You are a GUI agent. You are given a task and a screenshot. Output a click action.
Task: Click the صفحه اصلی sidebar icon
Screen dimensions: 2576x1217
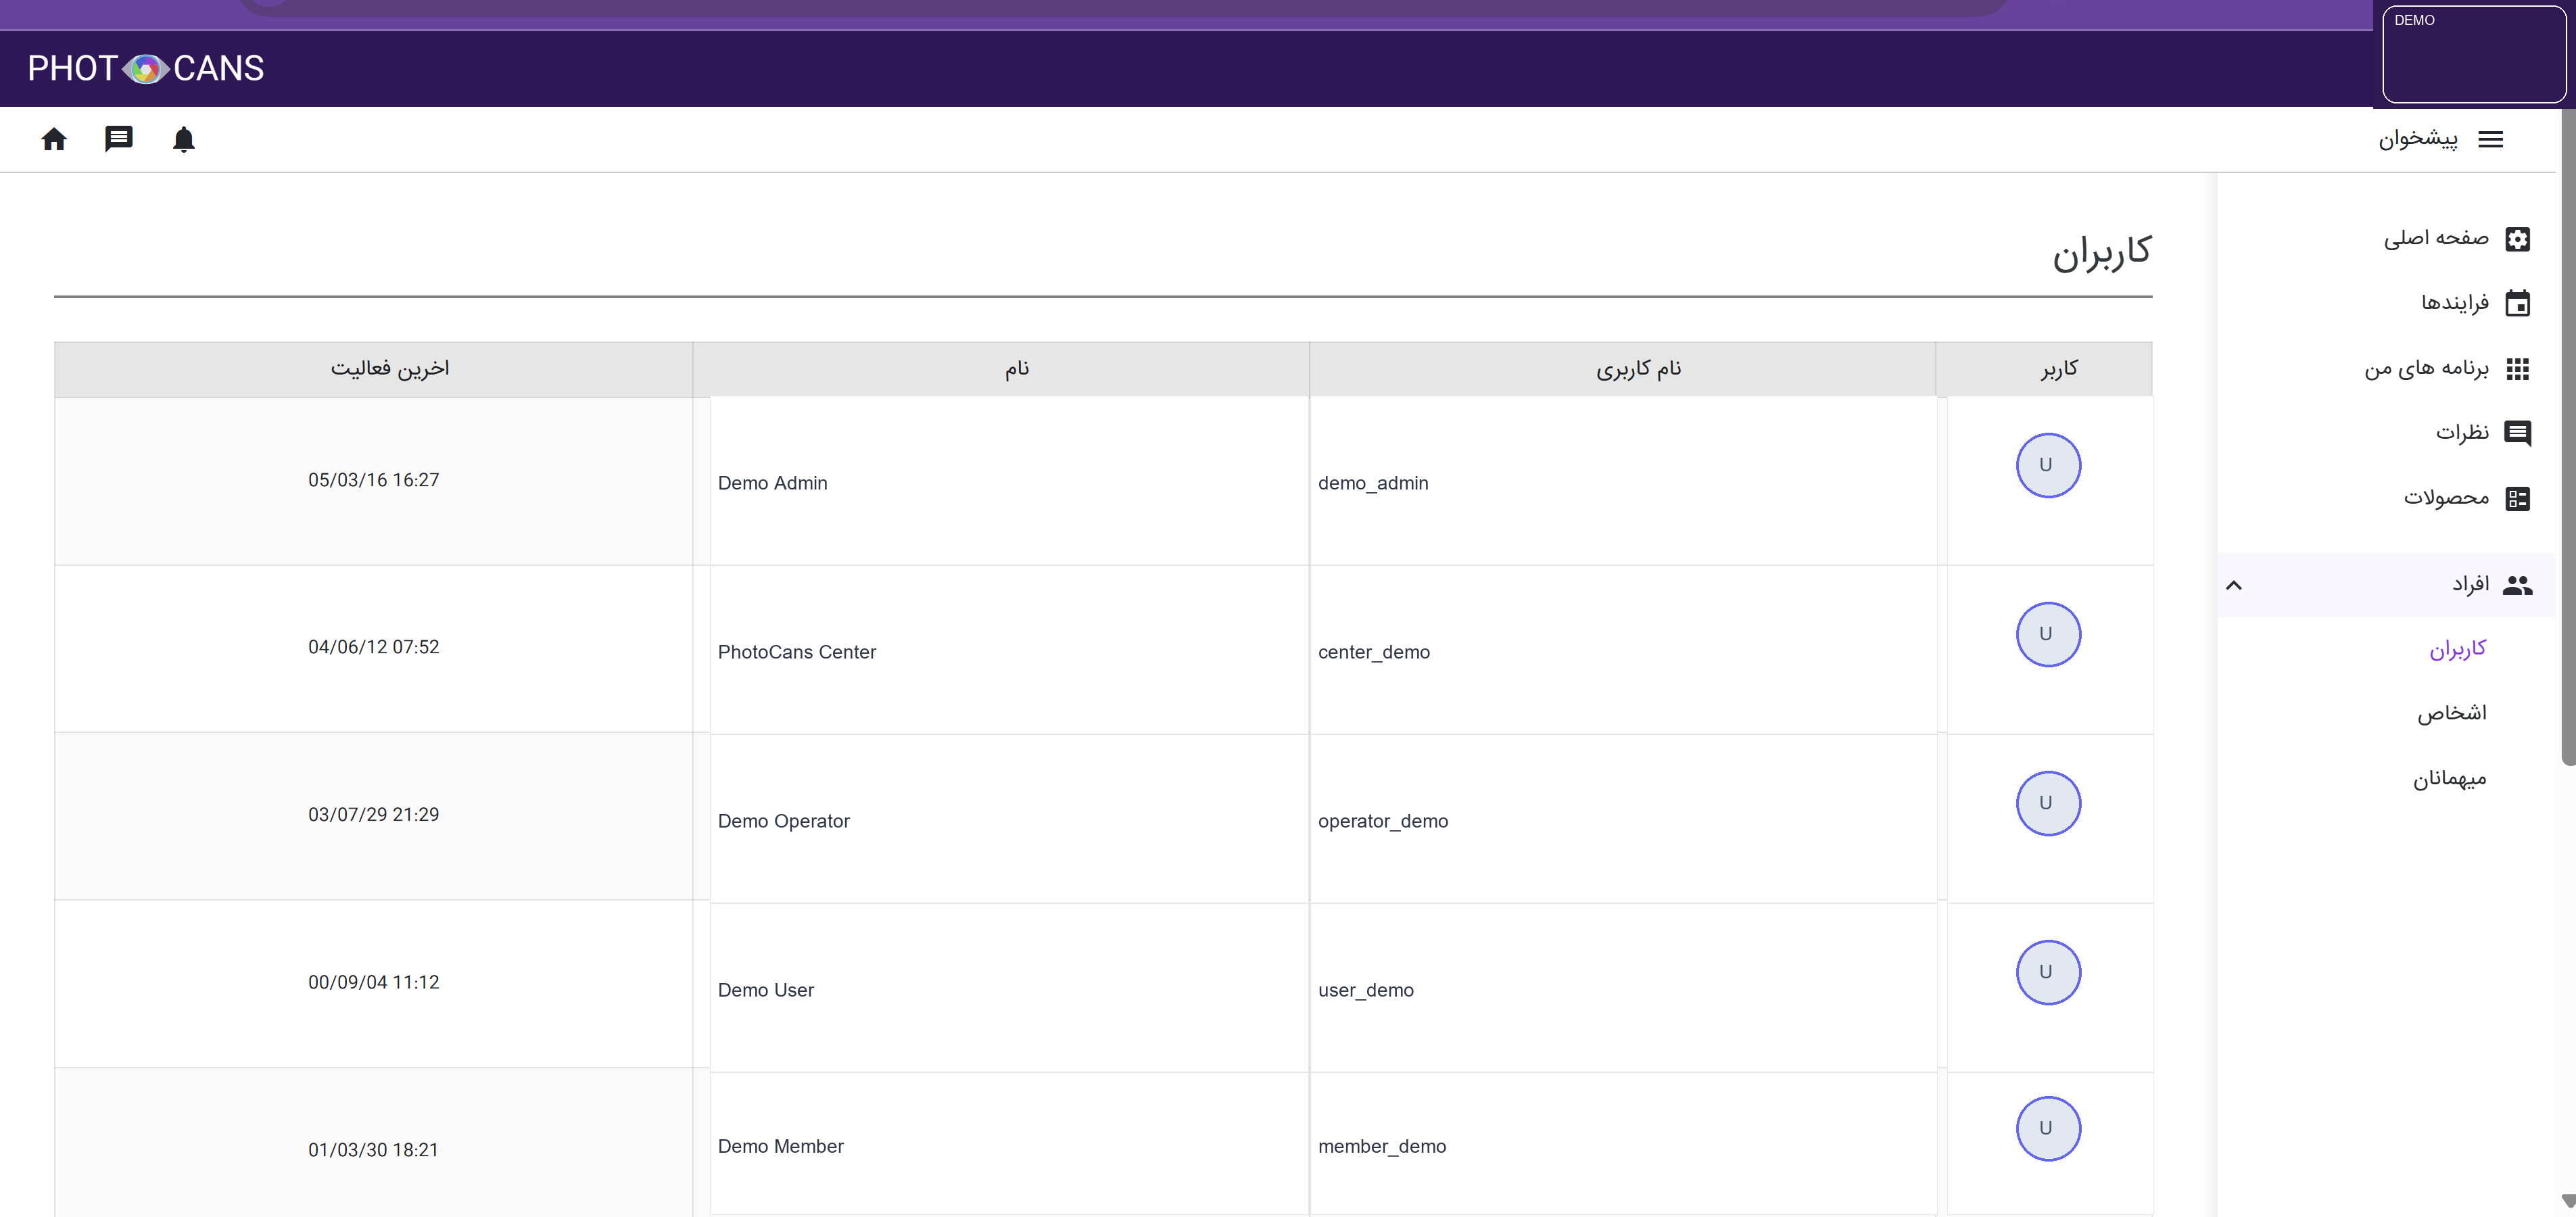click(x=2517, y=238)
